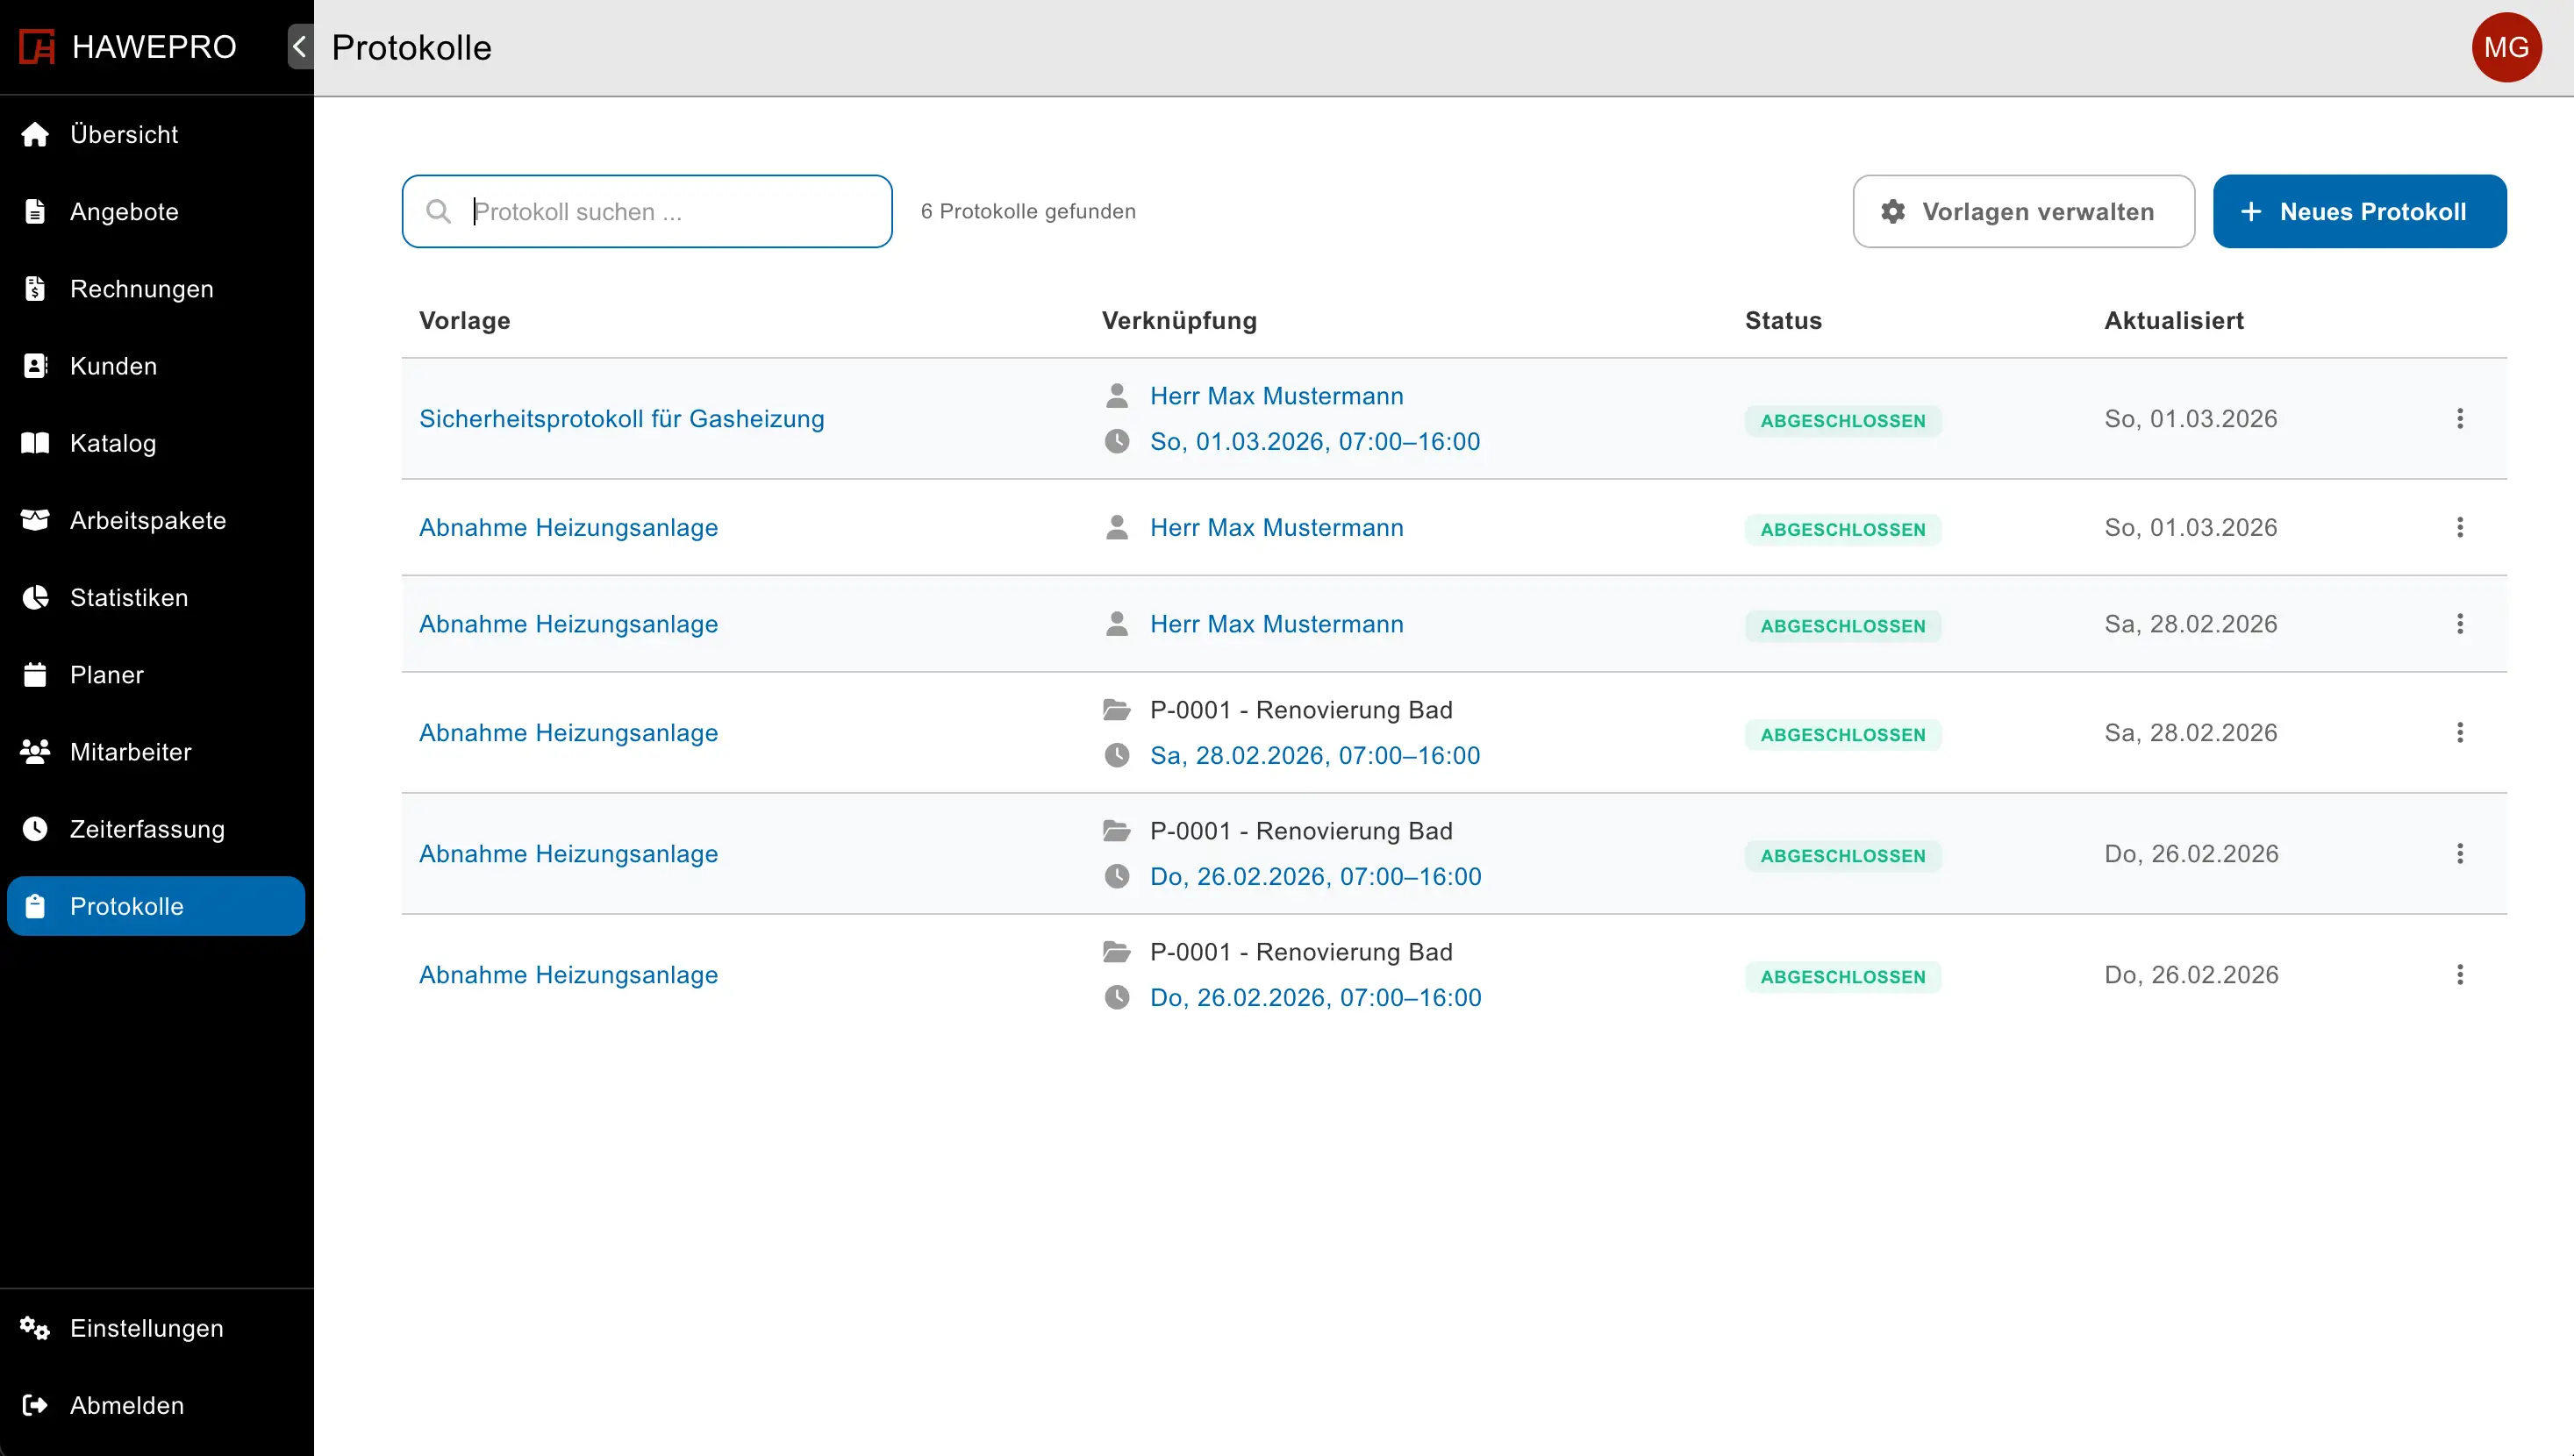Navigate to Mitarbeiter menu item

coord(130,752)
